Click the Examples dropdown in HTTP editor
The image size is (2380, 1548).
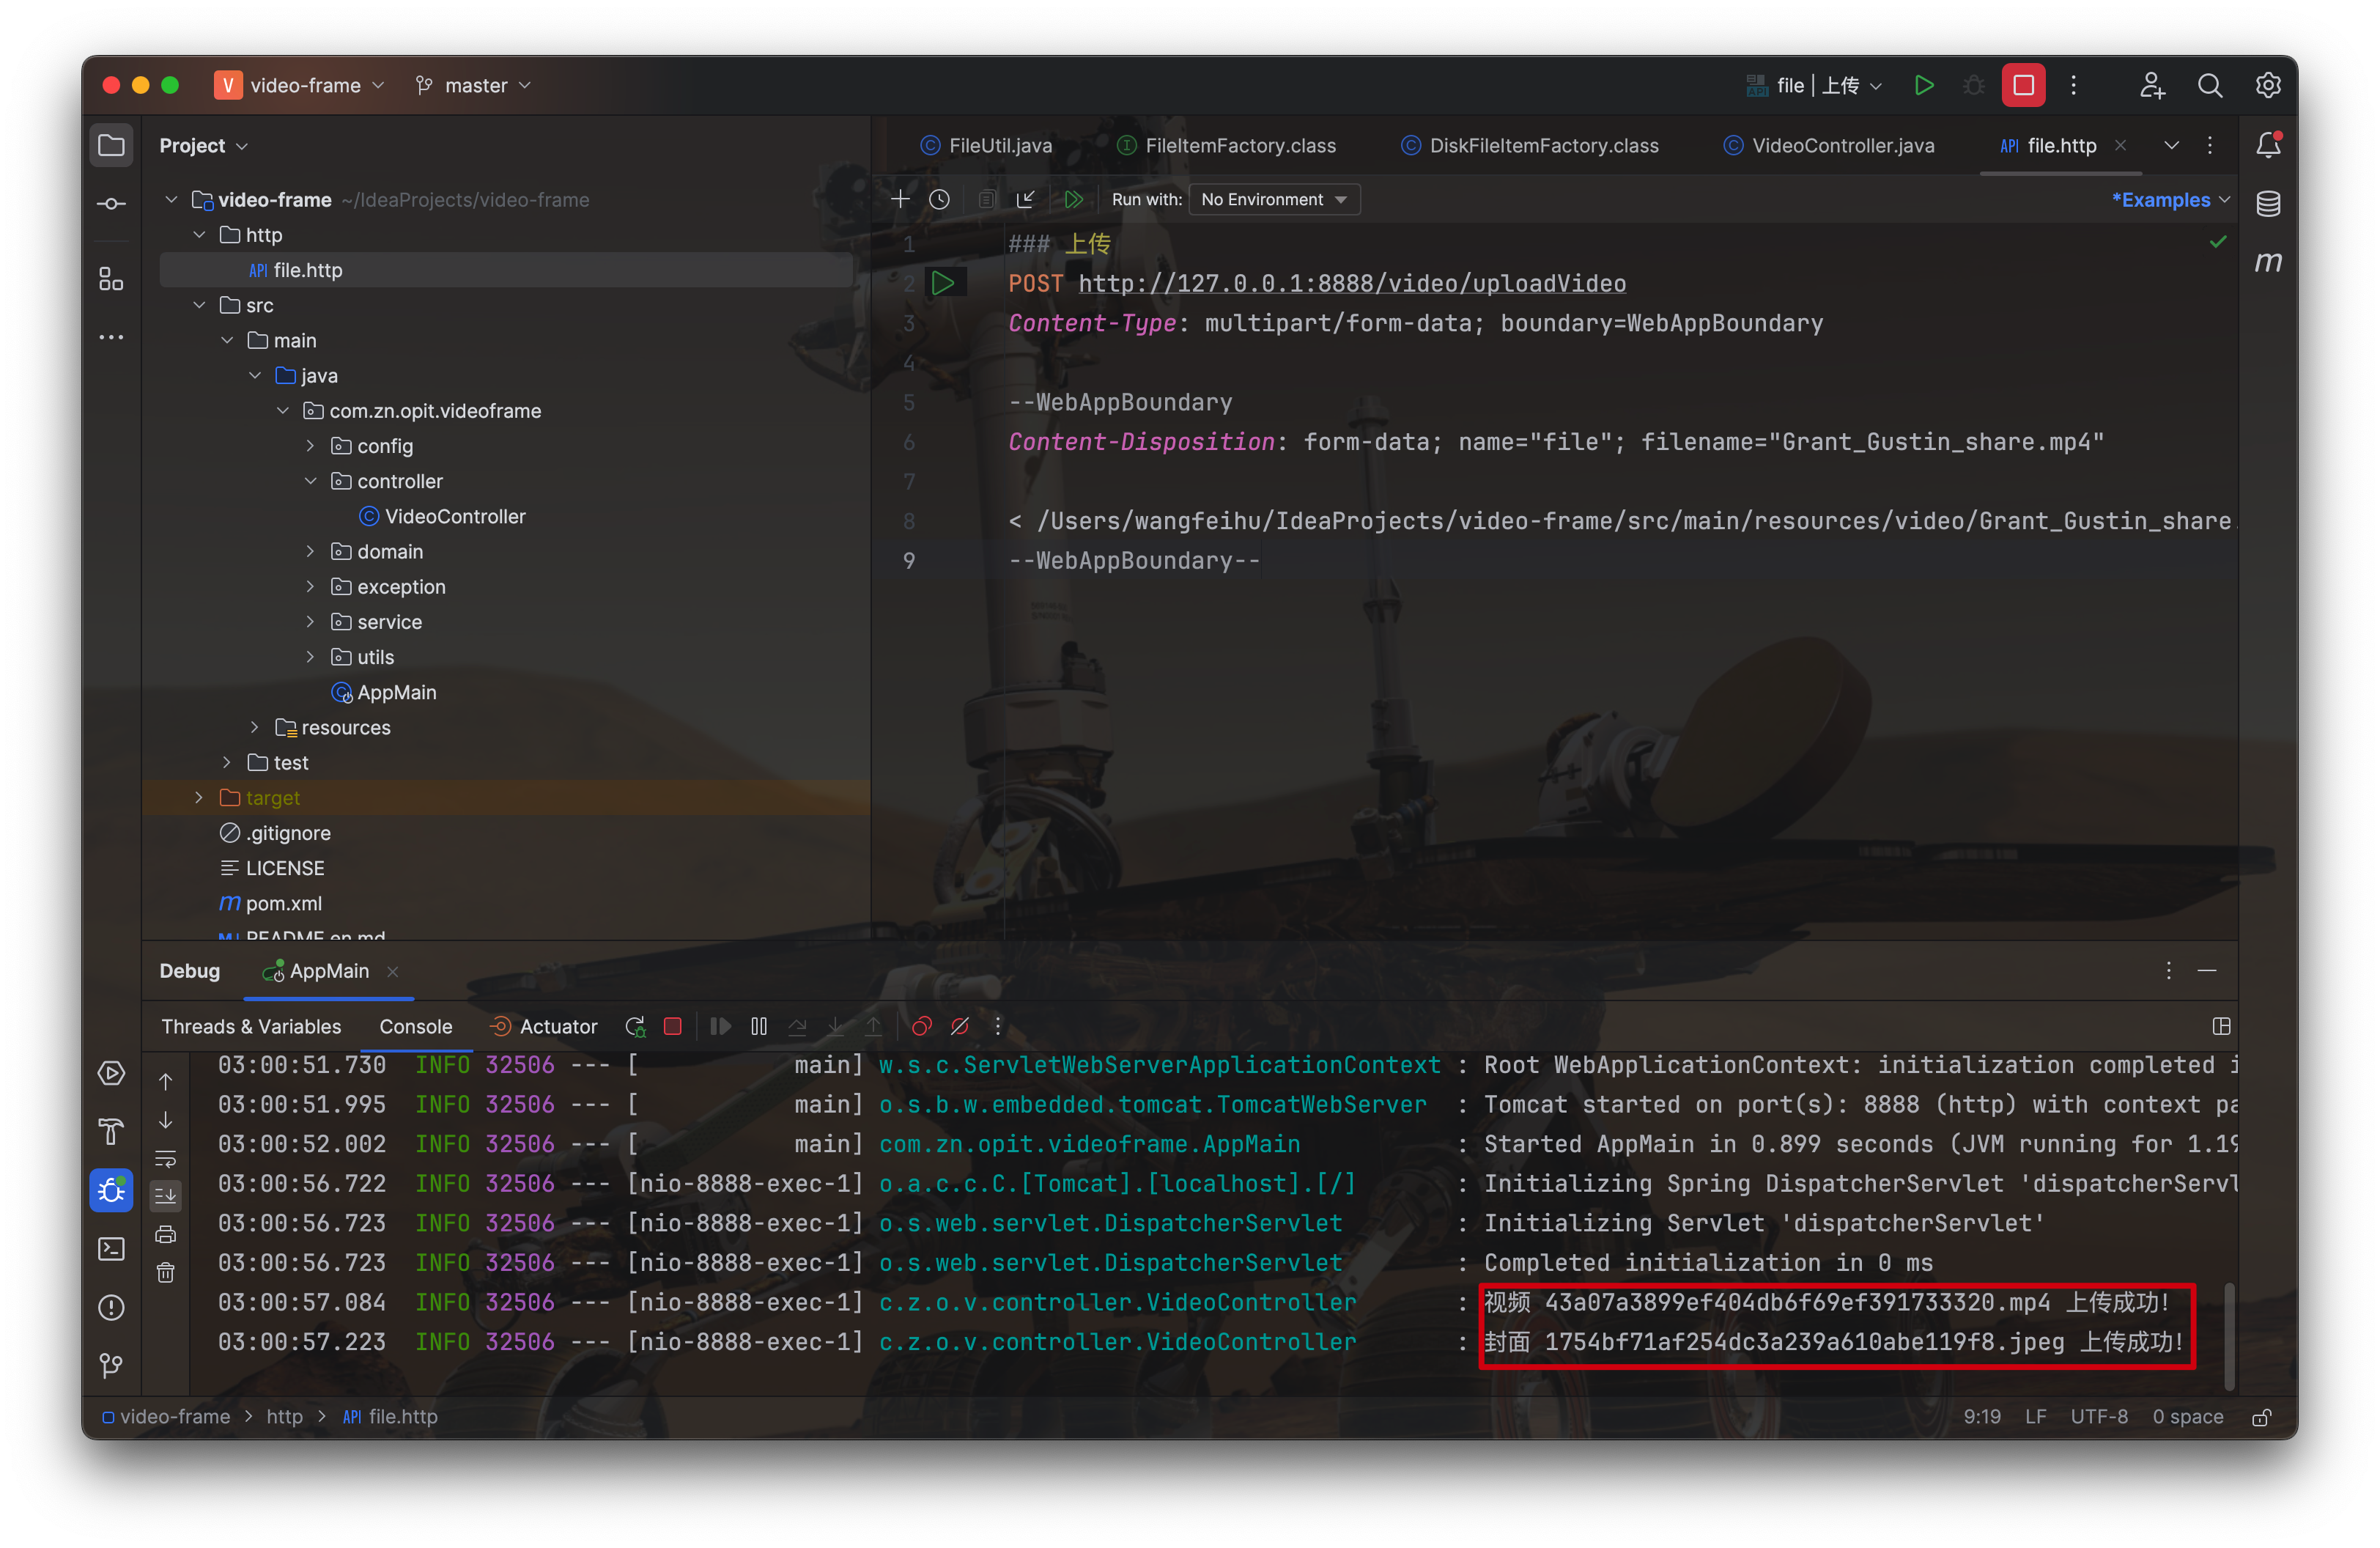(x=2165, y=198)
